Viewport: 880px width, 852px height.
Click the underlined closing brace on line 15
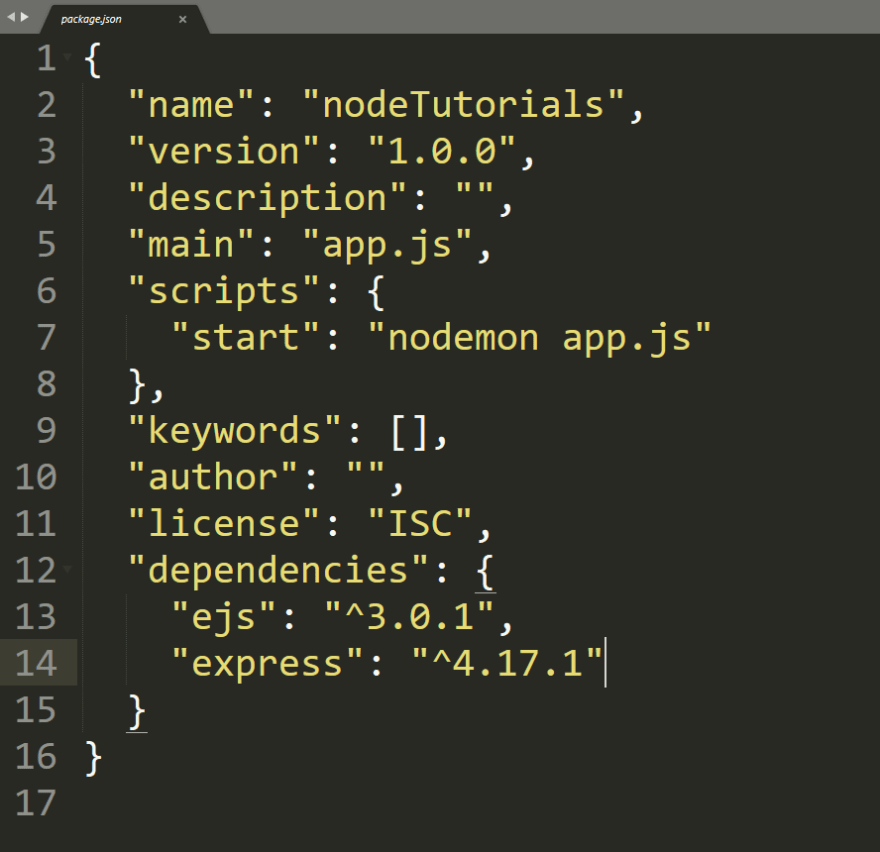137,712
